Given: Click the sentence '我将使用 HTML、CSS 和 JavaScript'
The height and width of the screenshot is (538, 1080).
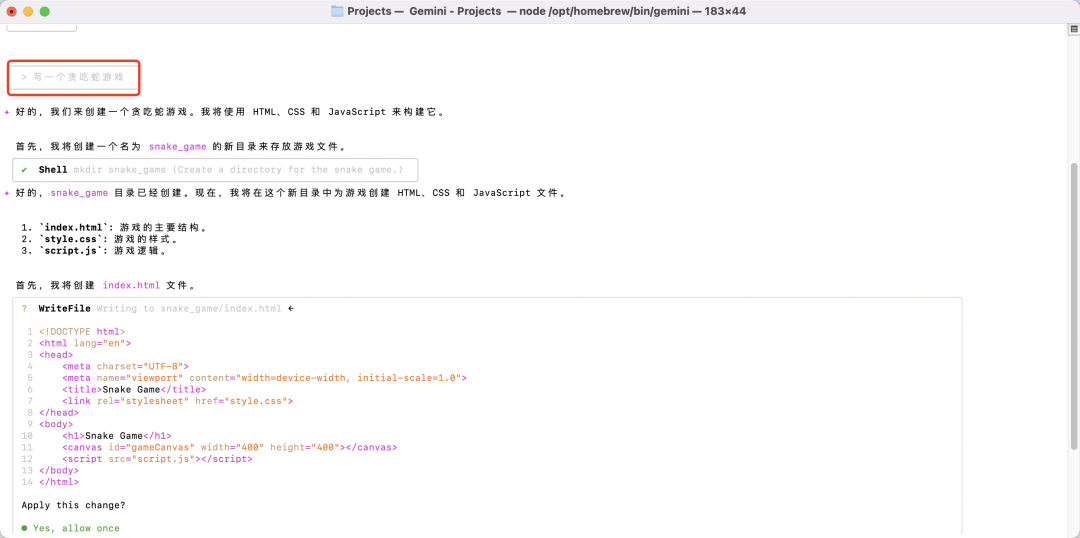Looking at the screenshot, I should 295,112.
